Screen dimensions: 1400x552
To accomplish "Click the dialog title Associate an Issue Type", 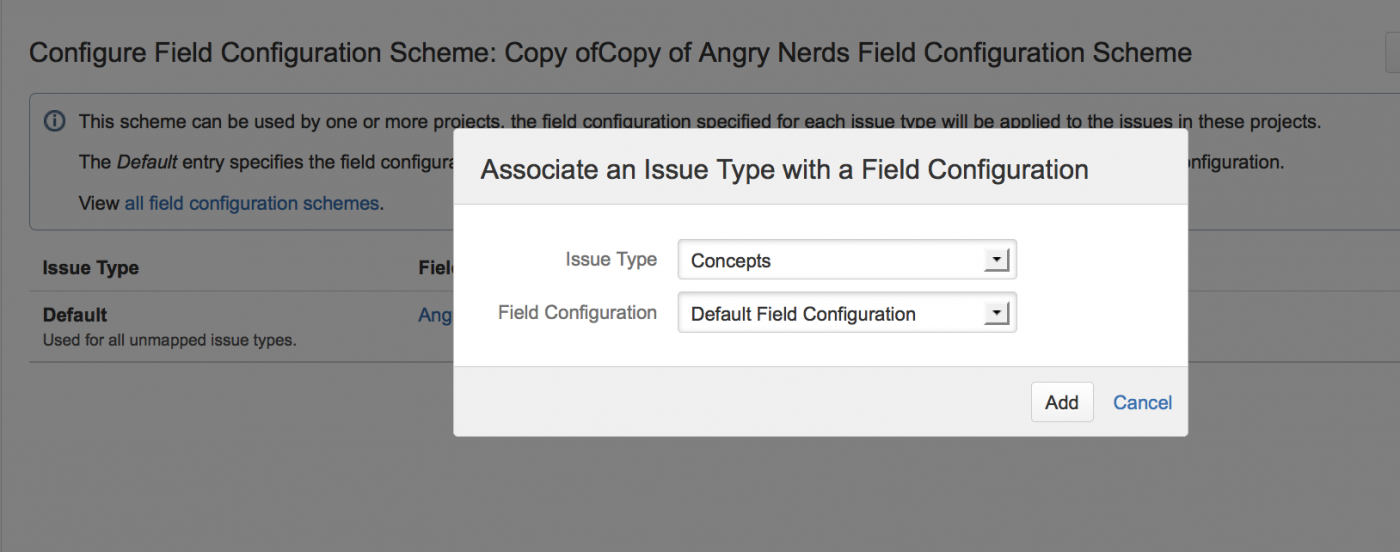I will [784, 169].
